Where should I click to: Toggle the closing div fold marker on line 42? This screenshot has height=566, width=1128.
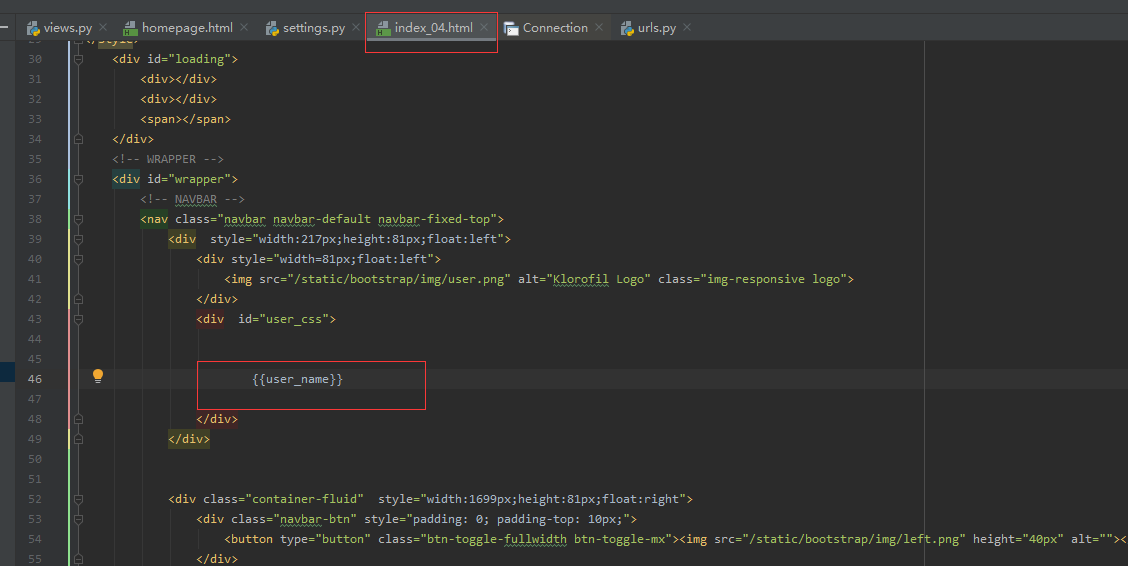[78, 298]
